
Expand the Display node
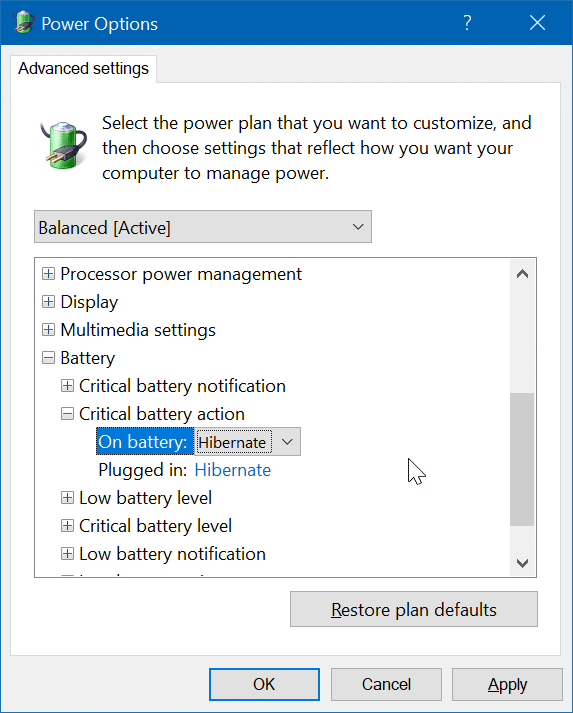tap(48, 302)
